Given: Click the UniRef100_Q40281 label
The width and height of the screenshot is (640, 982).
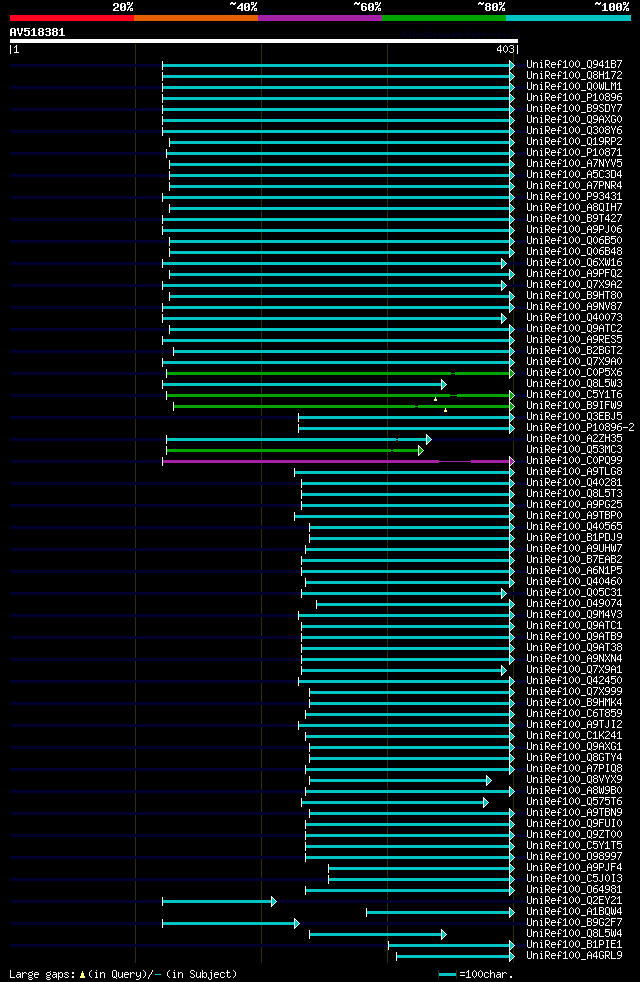Looking at the screenshot, I should pos(574,483).
